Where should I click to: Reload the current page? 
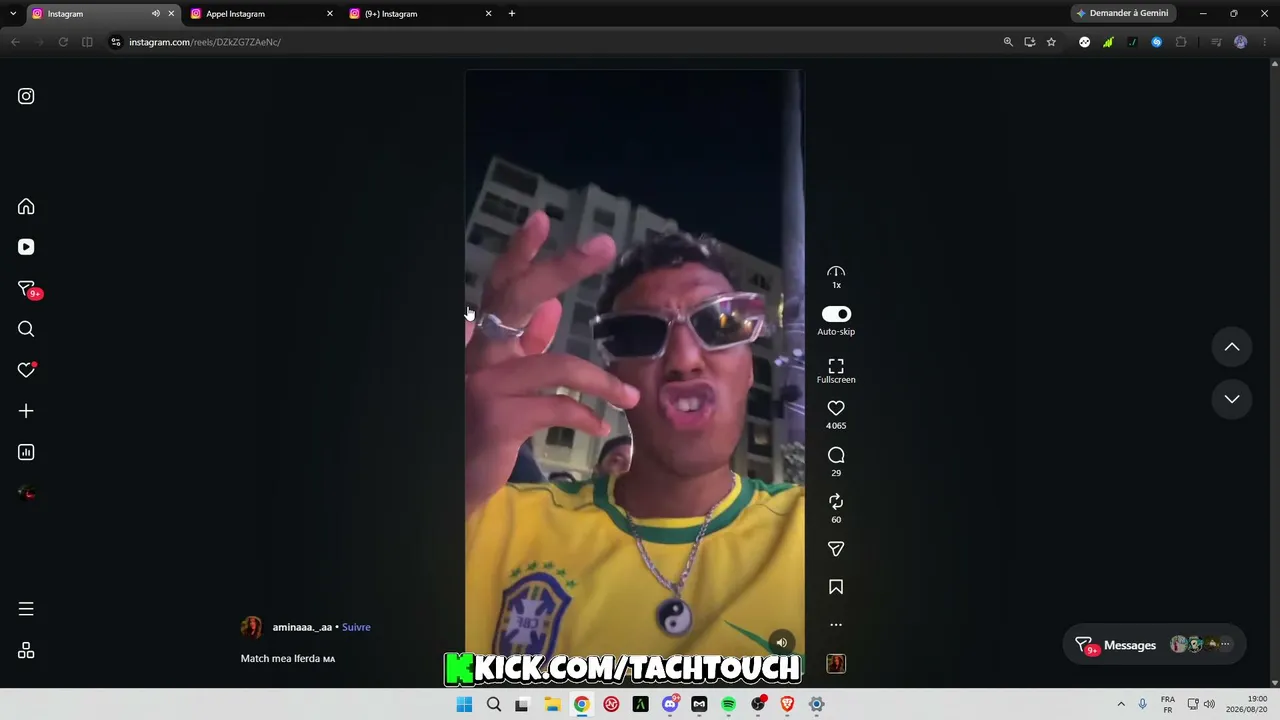pos(63,42)
